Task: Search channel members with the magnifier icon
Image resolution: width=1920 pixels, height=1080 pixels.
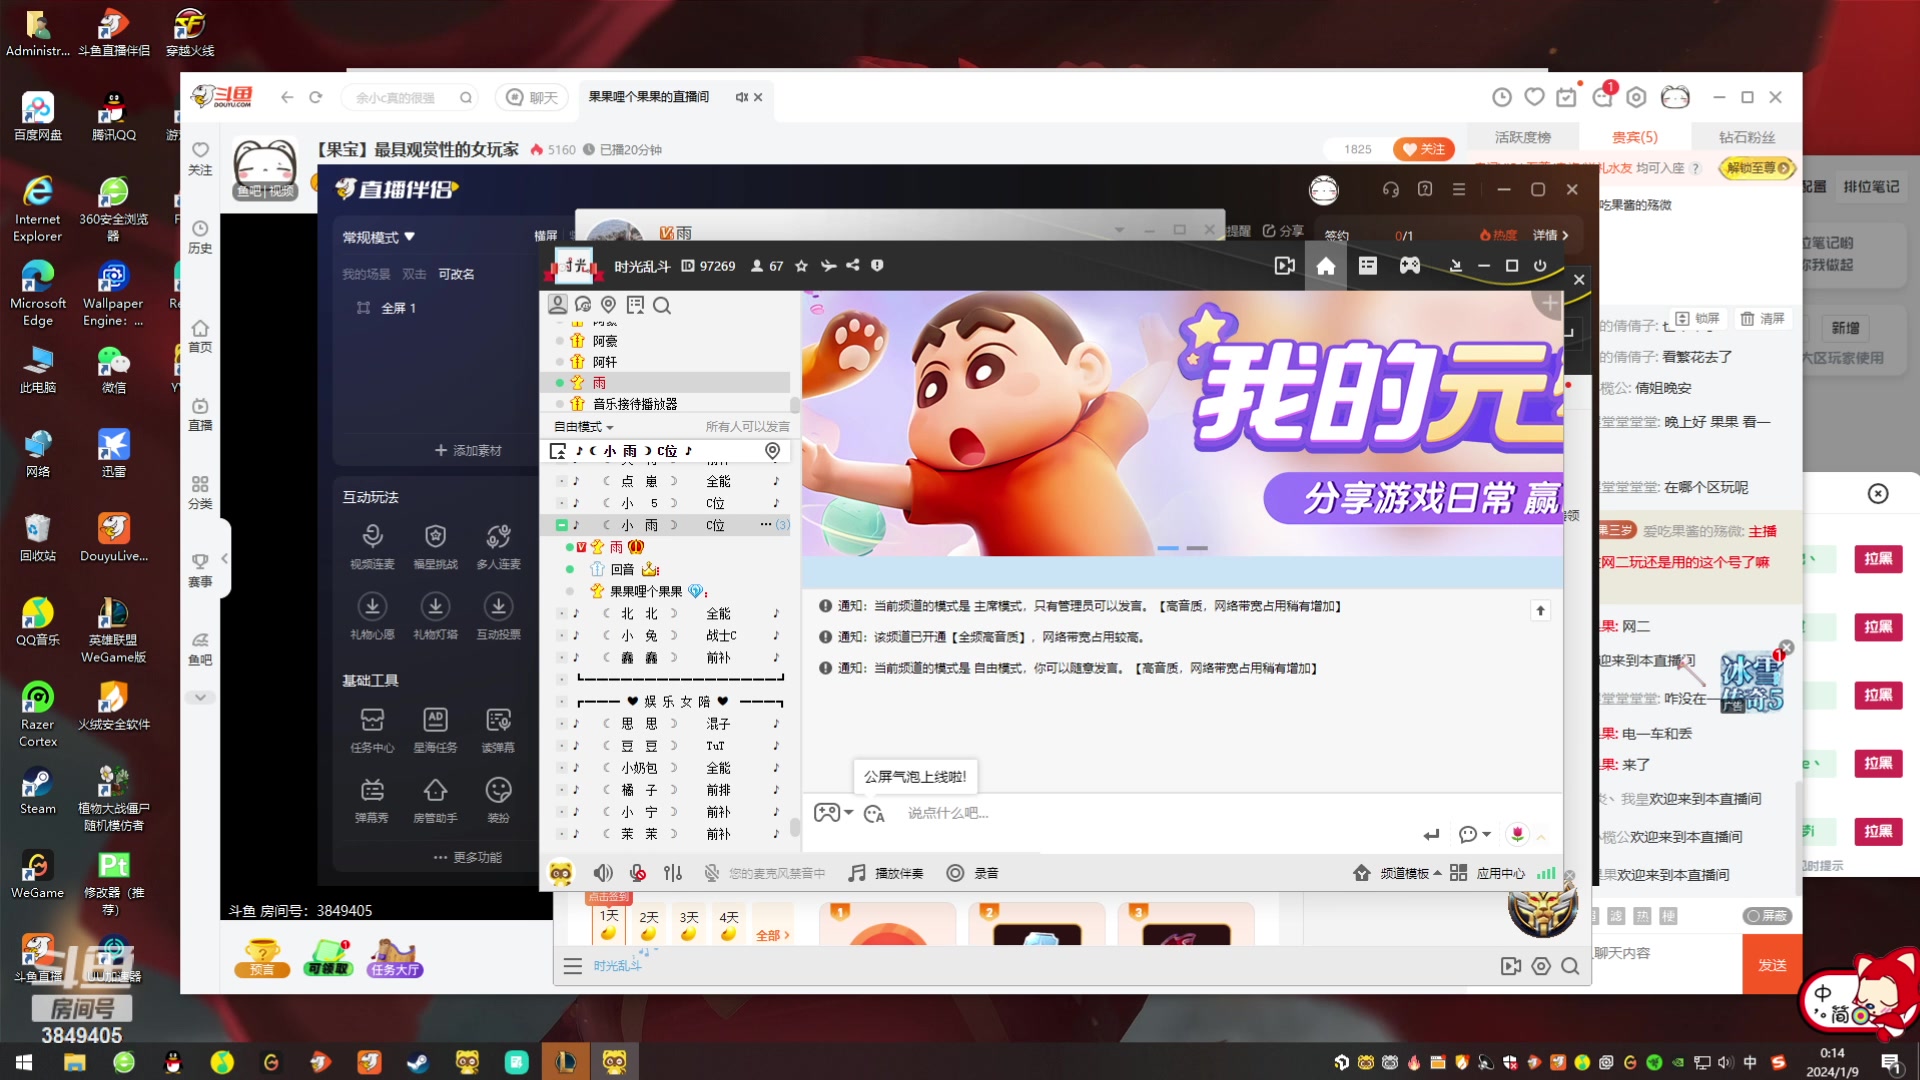Action: click(662, 305)
